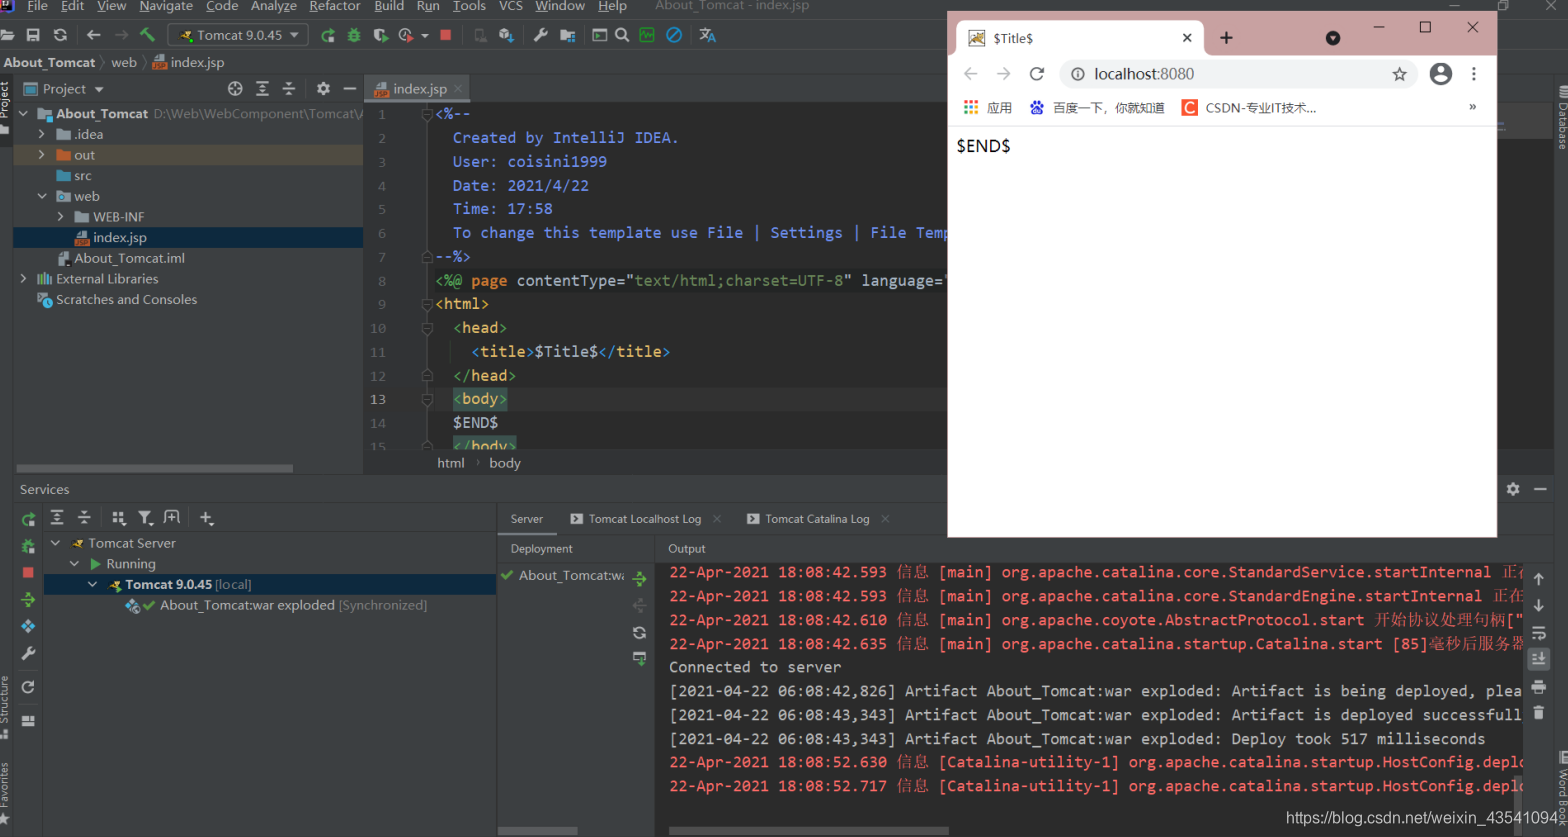Click the Synchronize/Reload icon in main toolbar
Viewport: 1568px width, 837px height.
(x=60, y=35)
